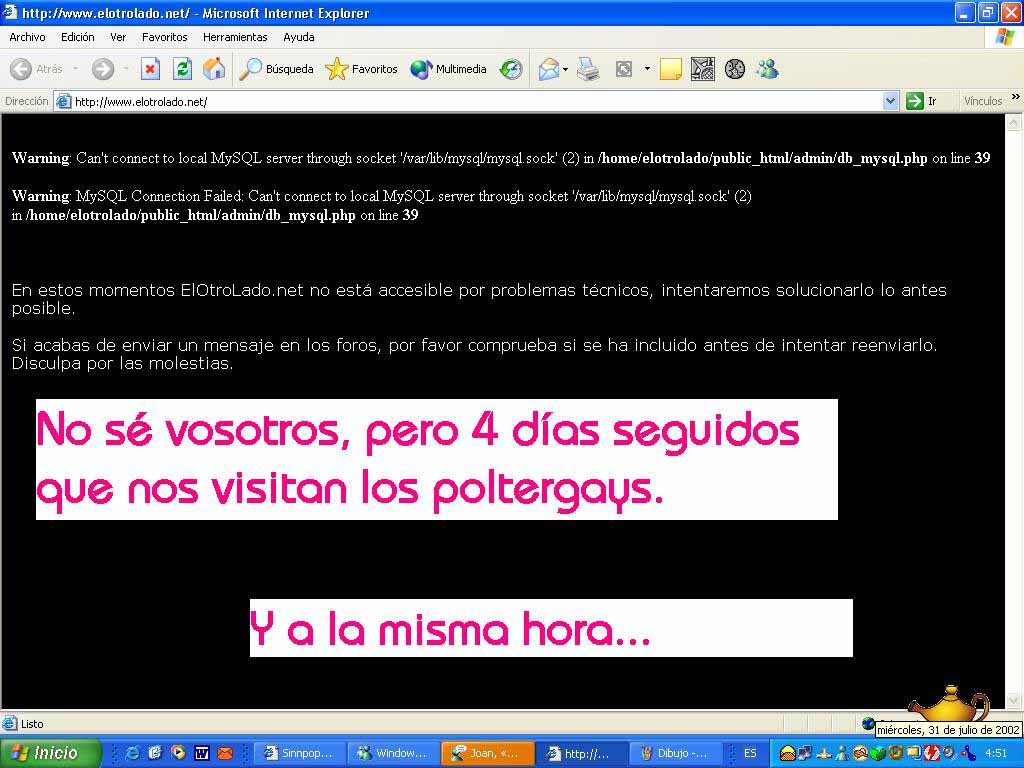Expand the address bar dropdown arrow
This screenshot has width=1024, height=768.
[x=891, y=101]
